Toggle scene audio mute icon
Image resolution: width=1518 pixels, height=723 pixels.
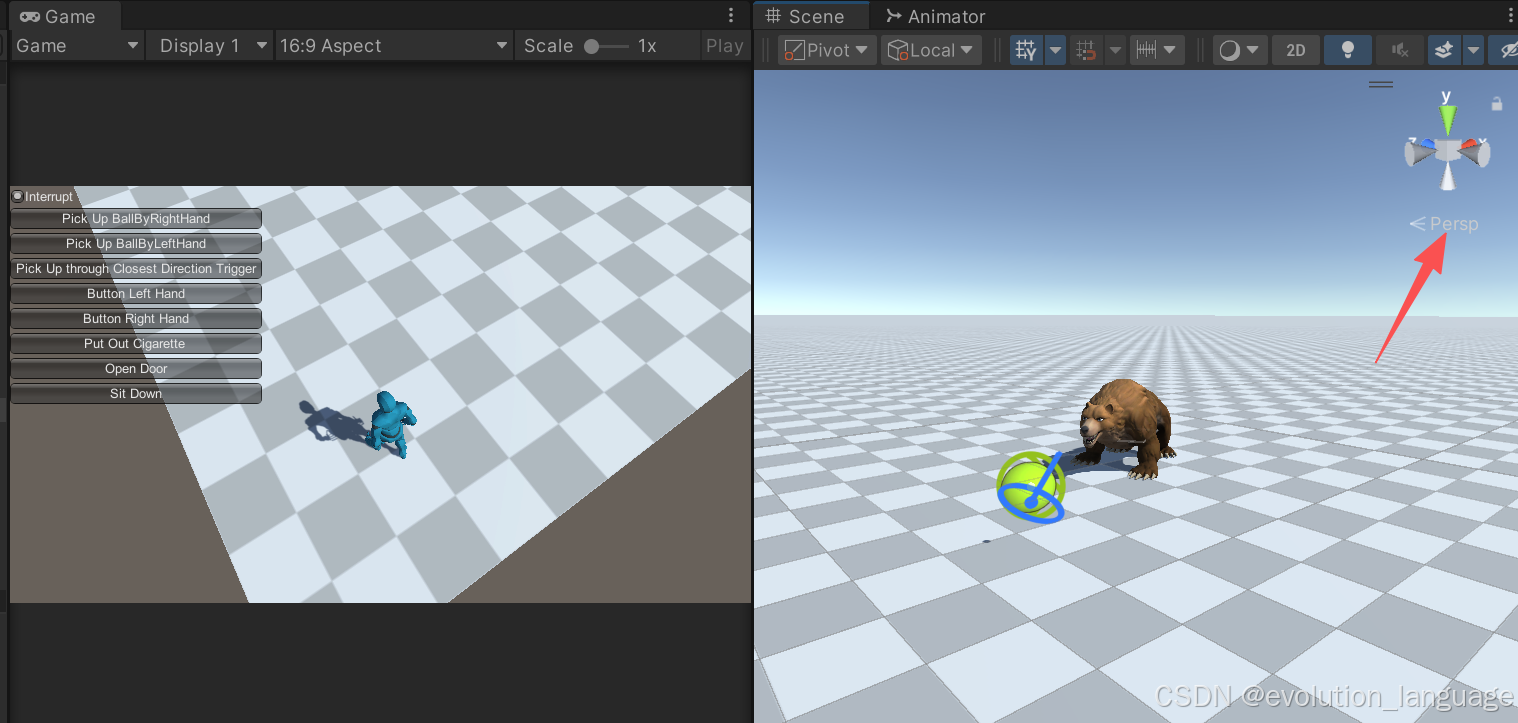tap(1399, 50)
